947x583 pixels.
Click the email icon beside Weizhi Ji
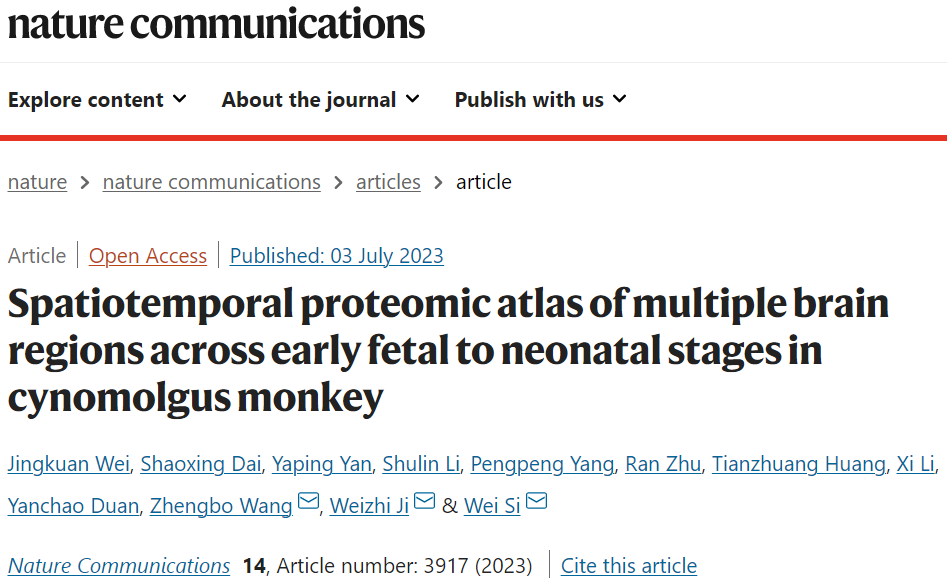click(425, 501)
